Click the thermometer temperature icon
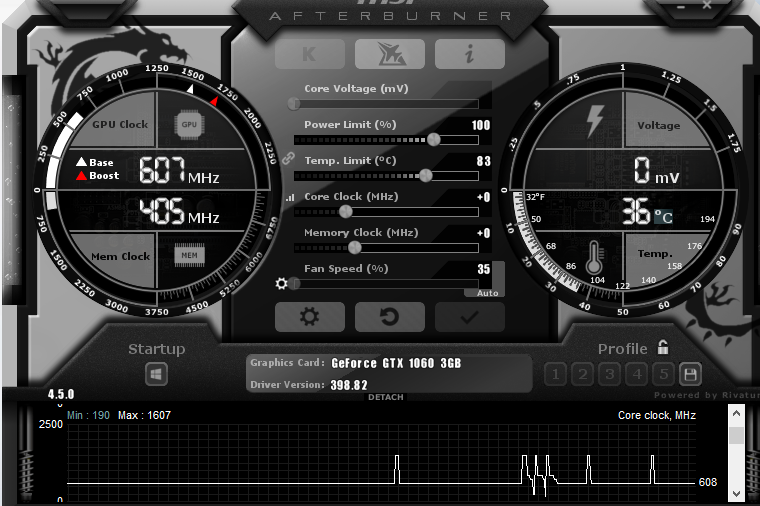 [594, 257]
